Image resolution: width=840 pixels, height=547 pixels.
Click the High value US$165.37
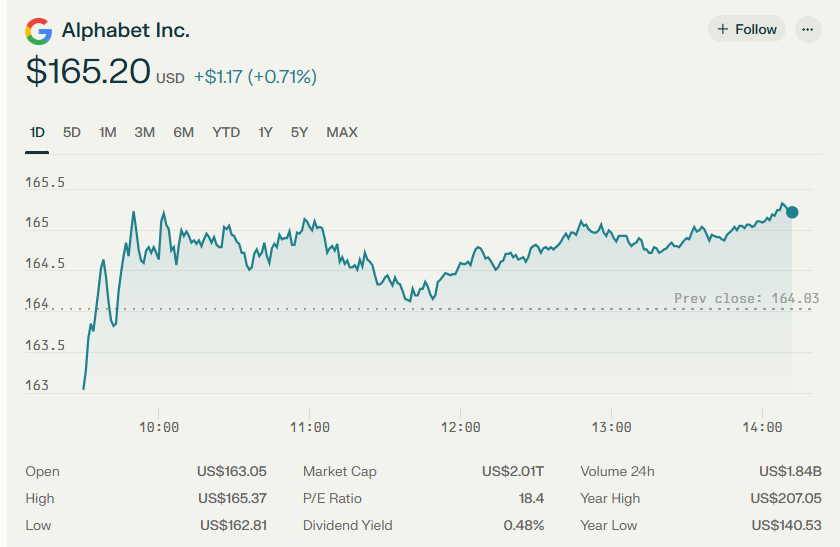232,498
